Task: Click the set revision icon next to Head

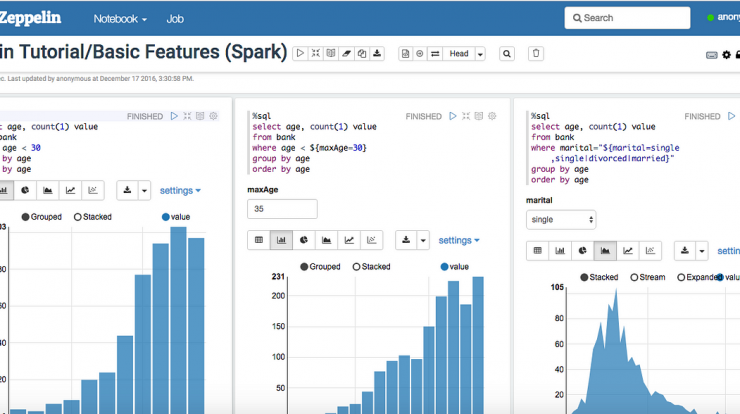Action: [420, 53]
